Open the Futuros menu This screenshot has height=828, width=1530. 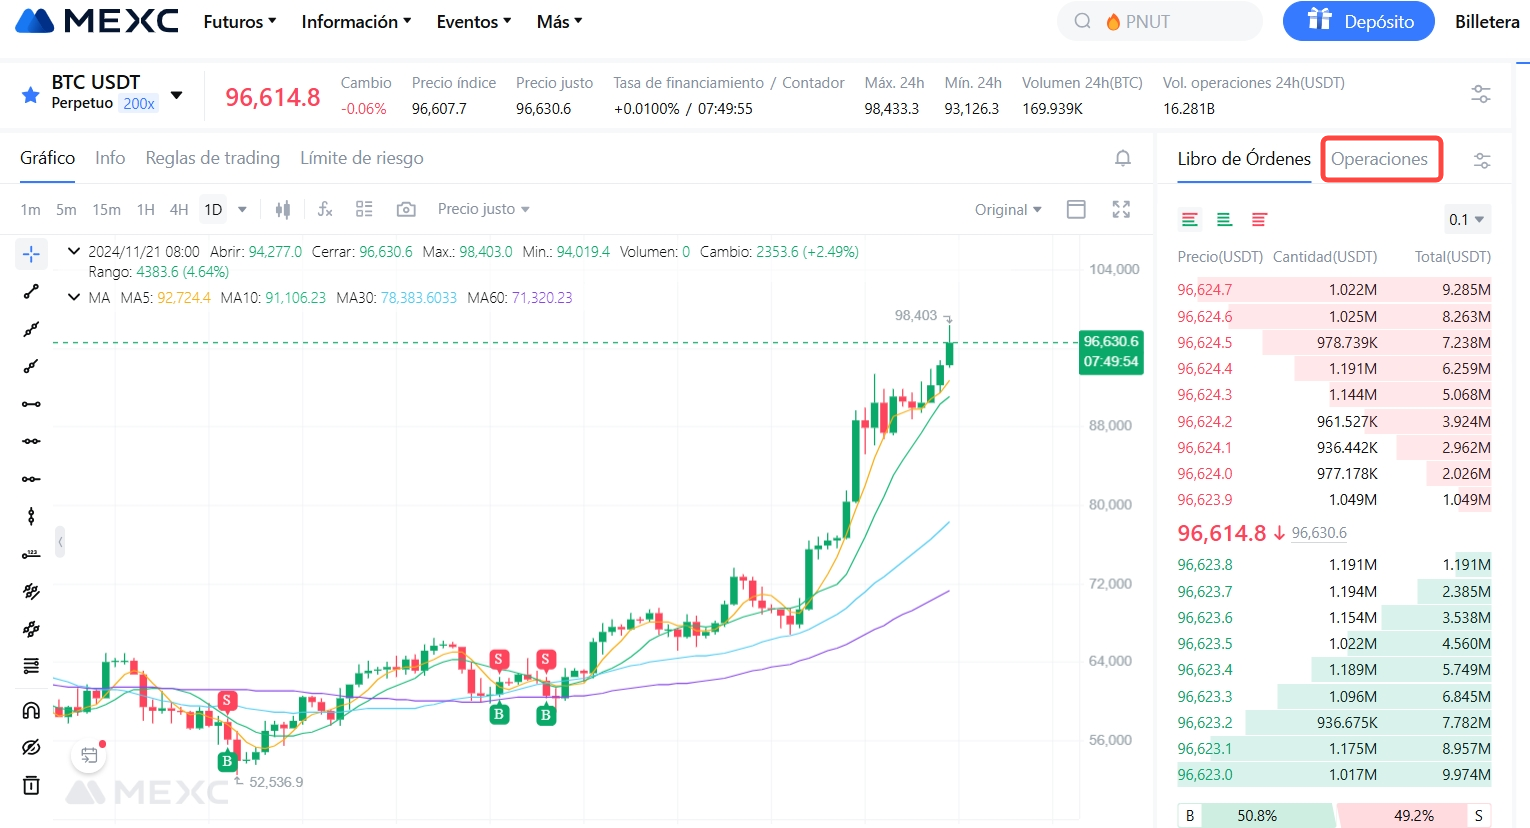tap(240, 21)
